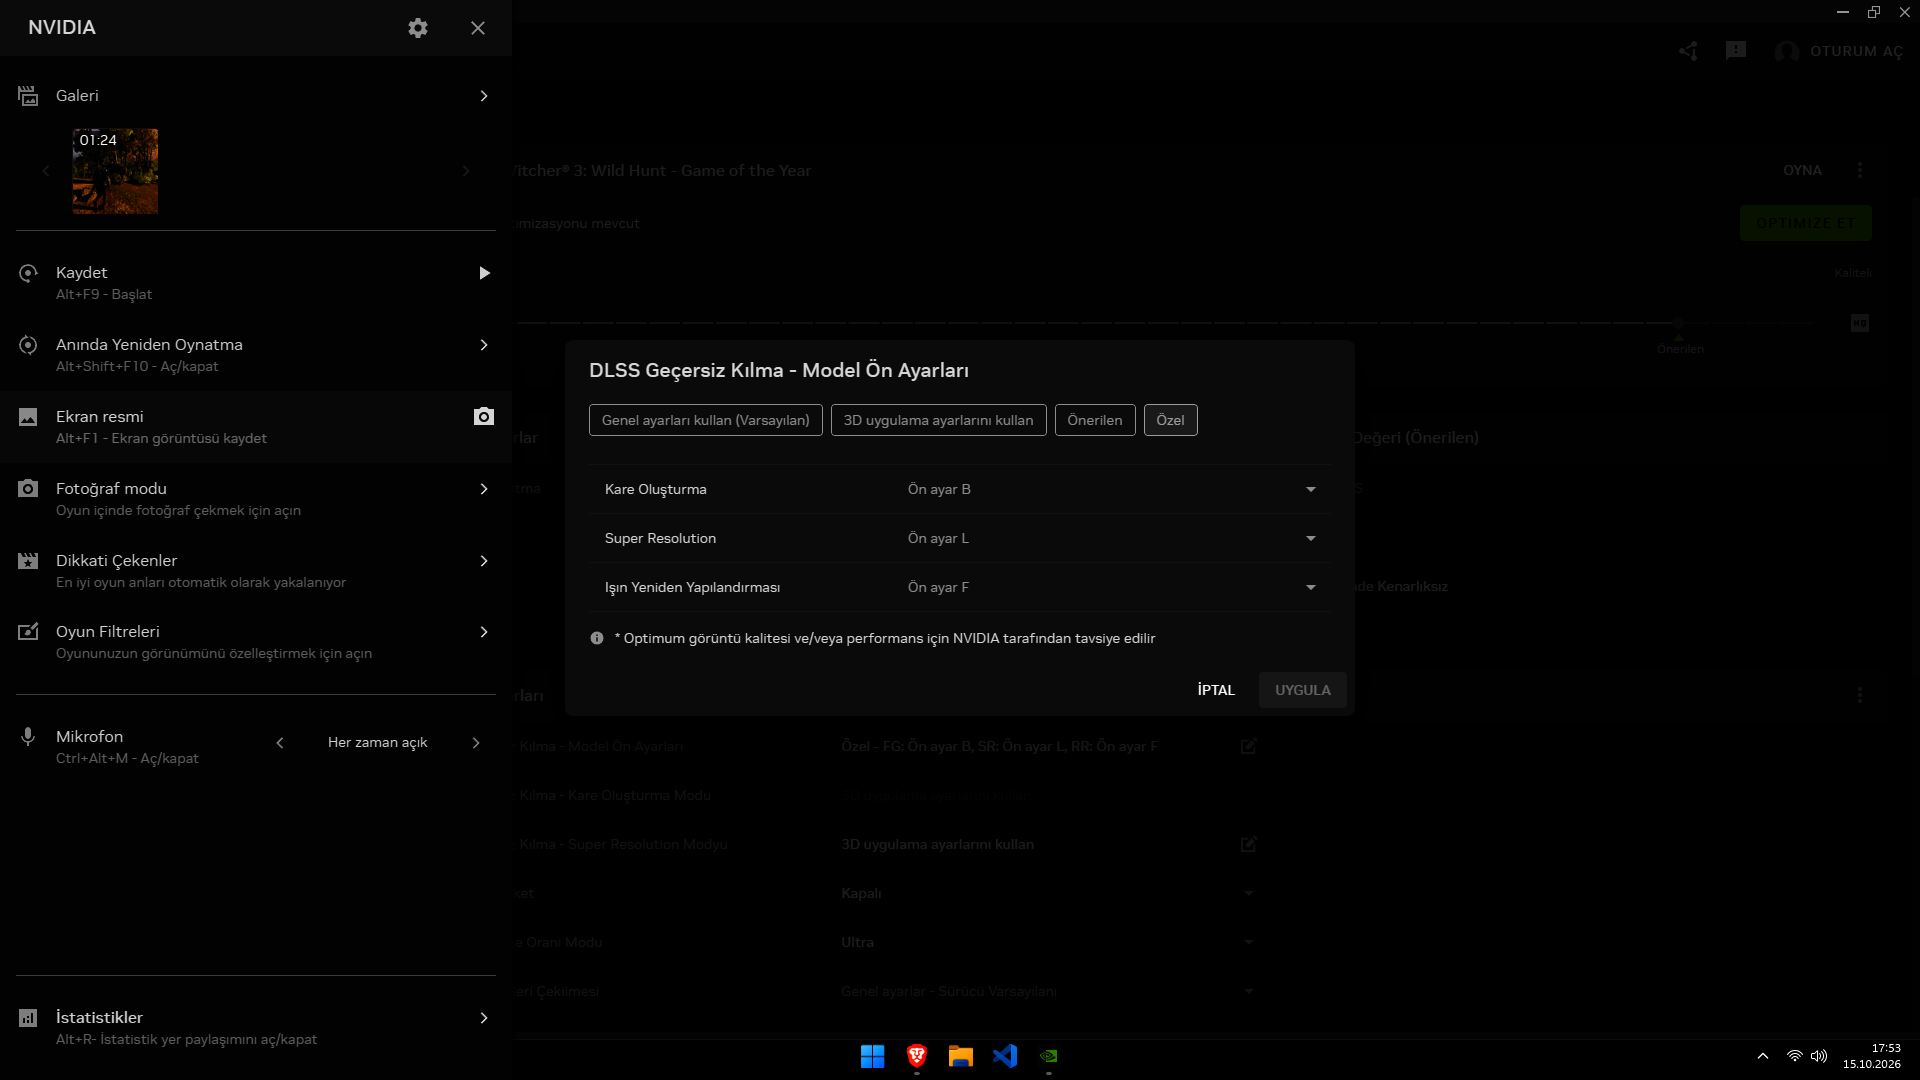Click the Fotoğraf modu camera icon
Viewport: 1920px width, 1080px height.
coord(28,489)
